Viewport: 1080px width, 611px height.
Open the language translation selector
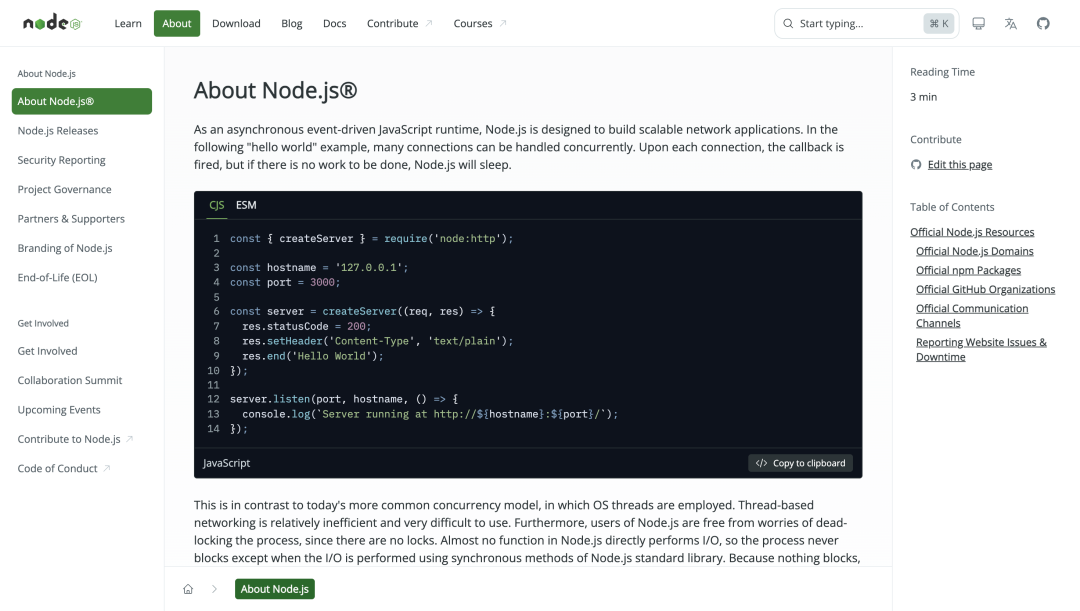[x=1010, y=23]
